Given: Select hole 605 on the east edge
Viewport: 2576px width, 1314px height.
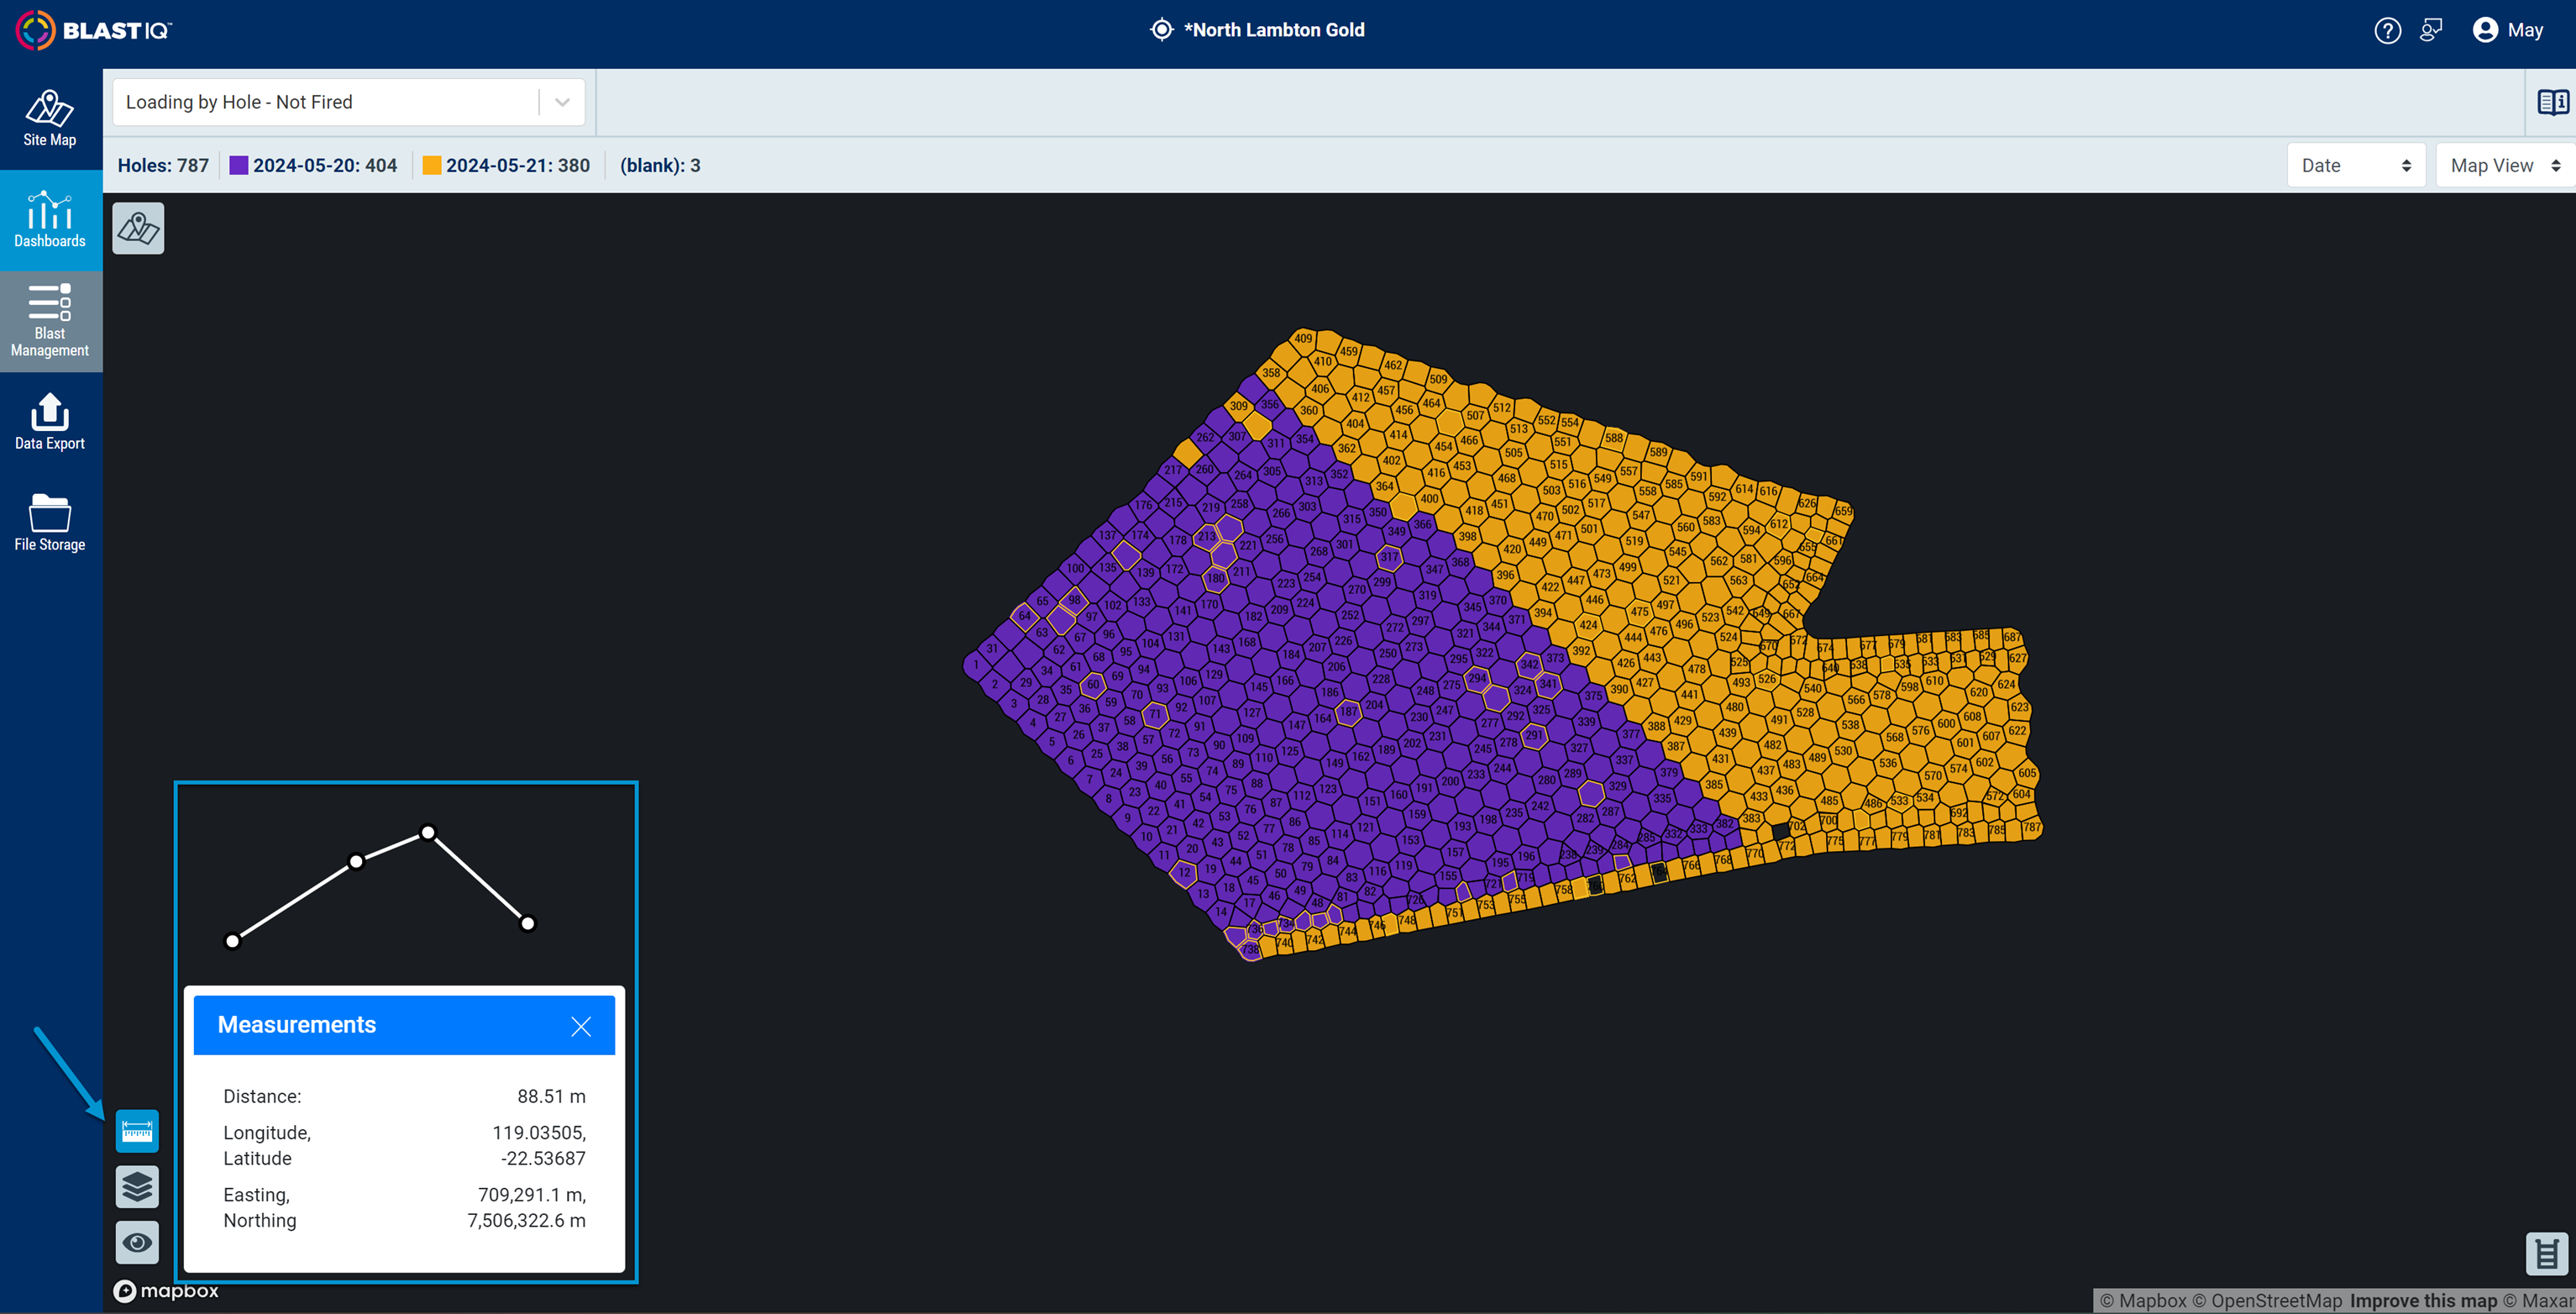Looking at the screenshot, I should point(2027,773).
